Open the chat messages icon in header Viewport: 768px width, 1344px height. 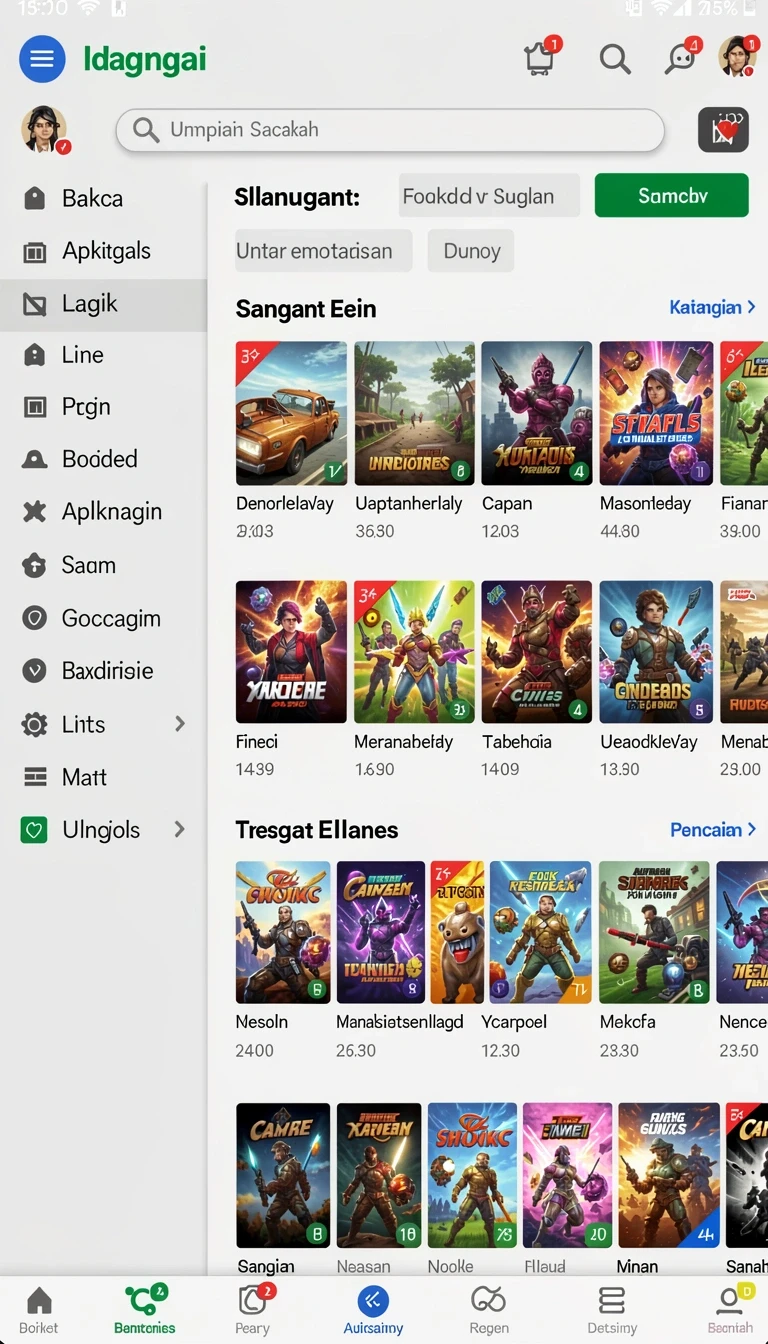[x=682, y=58]
